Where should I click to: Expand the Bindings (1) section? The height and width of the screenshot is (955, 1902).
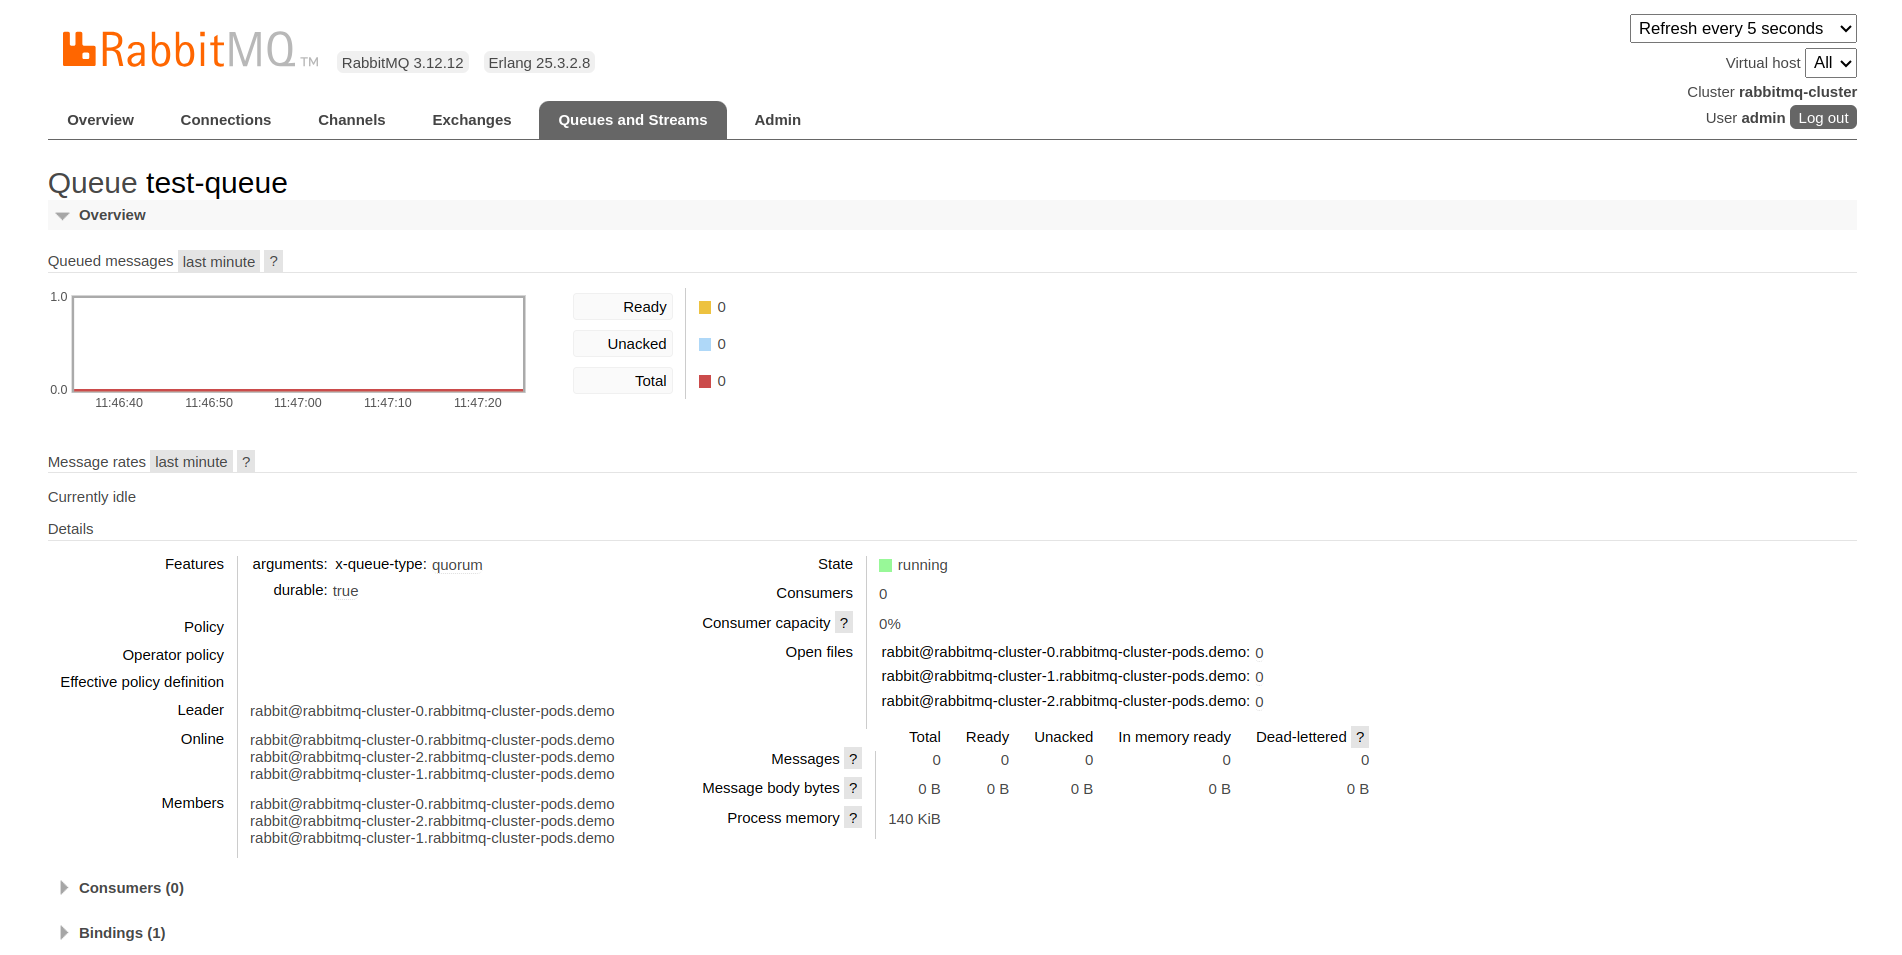[x=121, y=933]
